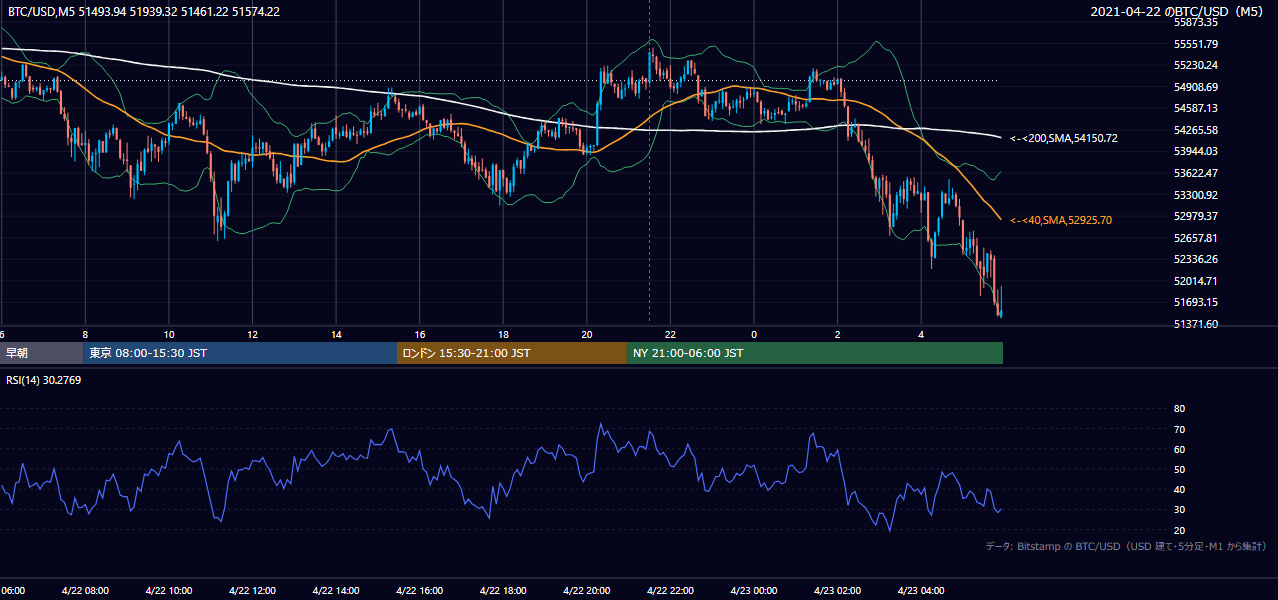Click price axis value 53622.47
Image resolution: width=1278 pixels, height=600 pixels.
pyautogui.click(x=1195, y=173)
